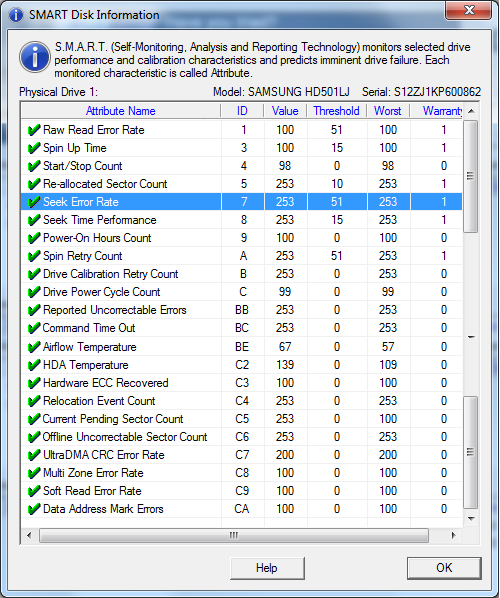Select the Current Pending Sector Count text
The height and width of the screenshot is (598, 500).
113,419
